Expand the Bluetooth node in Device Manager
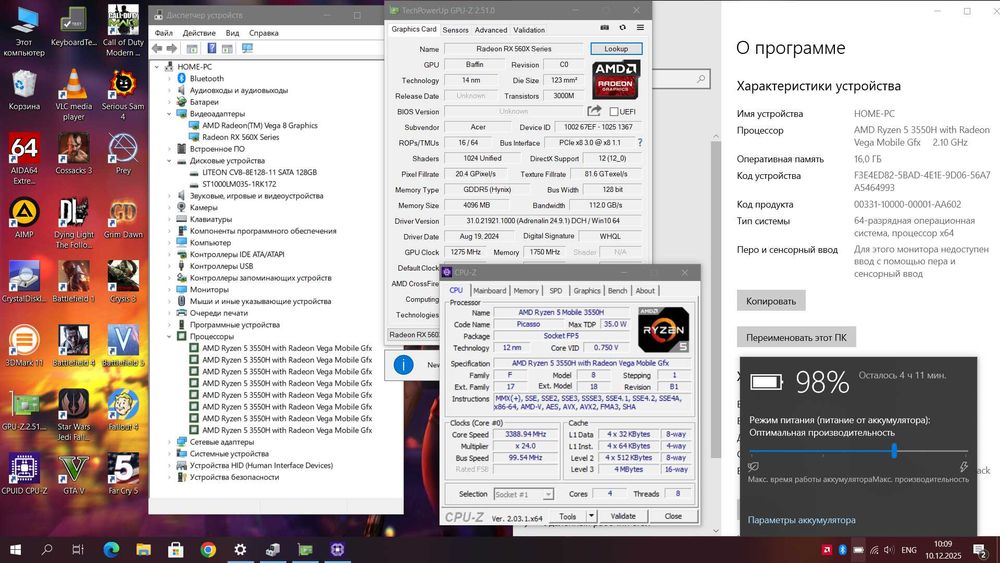 [169, 78]
